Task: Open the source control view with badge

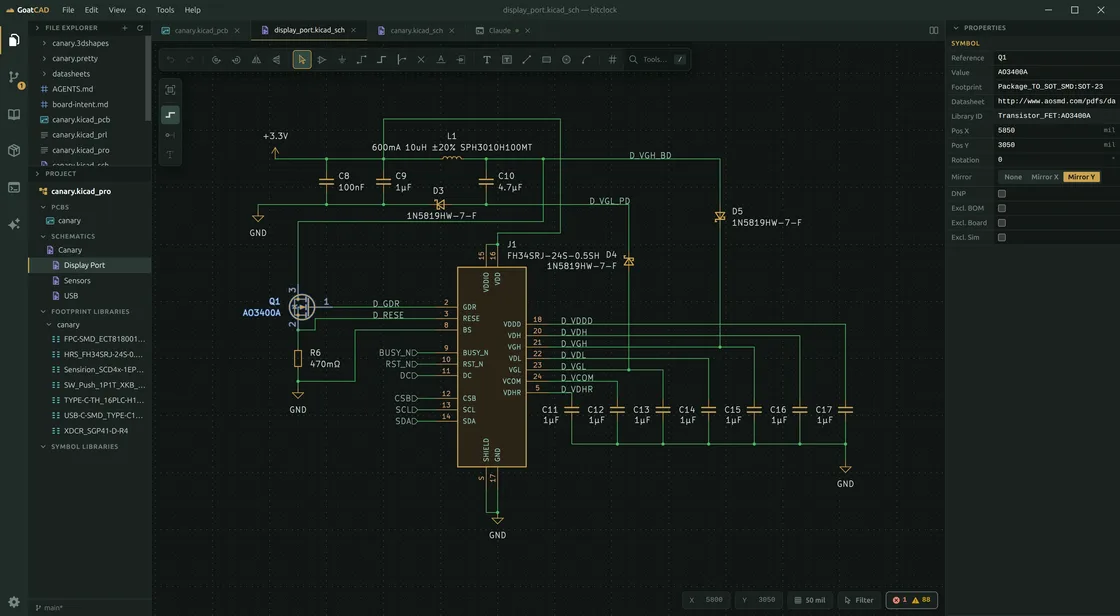Action: point(14,77)
